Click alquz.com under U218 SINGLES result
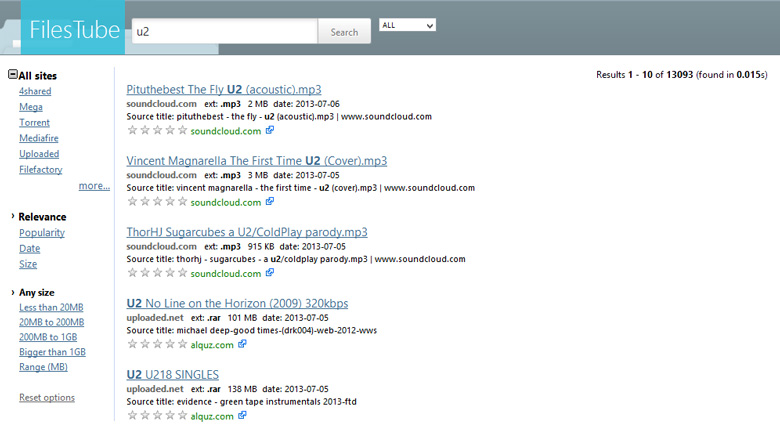The width and height of the screenshot is (780, 434). (212, 416)
